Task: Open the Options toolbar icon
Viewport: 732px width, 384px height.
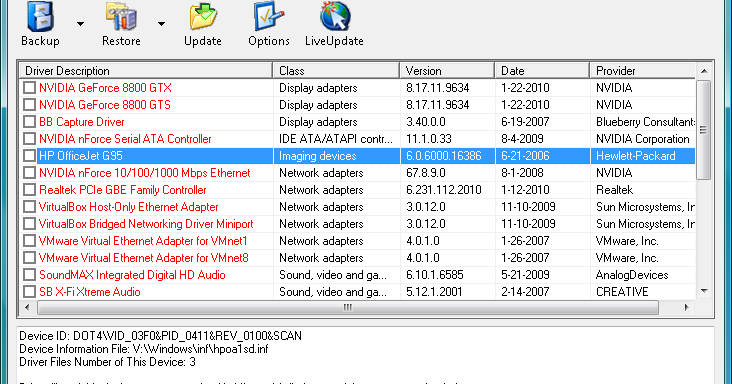Action: coord(268,17)
